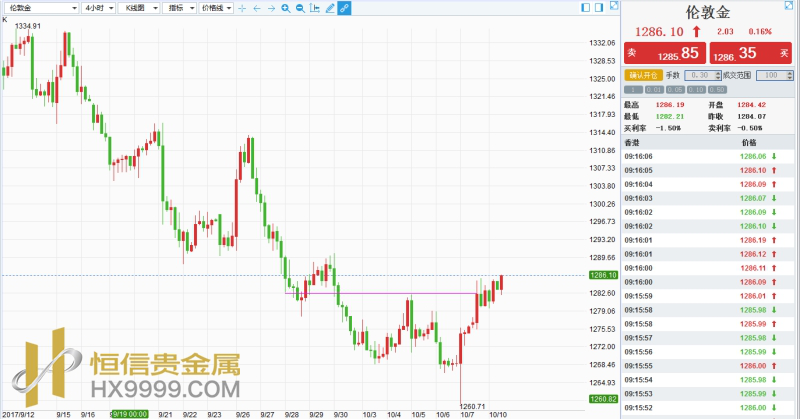800x419 pixels.
Task: Open the K线图 chart type dropdown
Action: [x=139, y=8]
